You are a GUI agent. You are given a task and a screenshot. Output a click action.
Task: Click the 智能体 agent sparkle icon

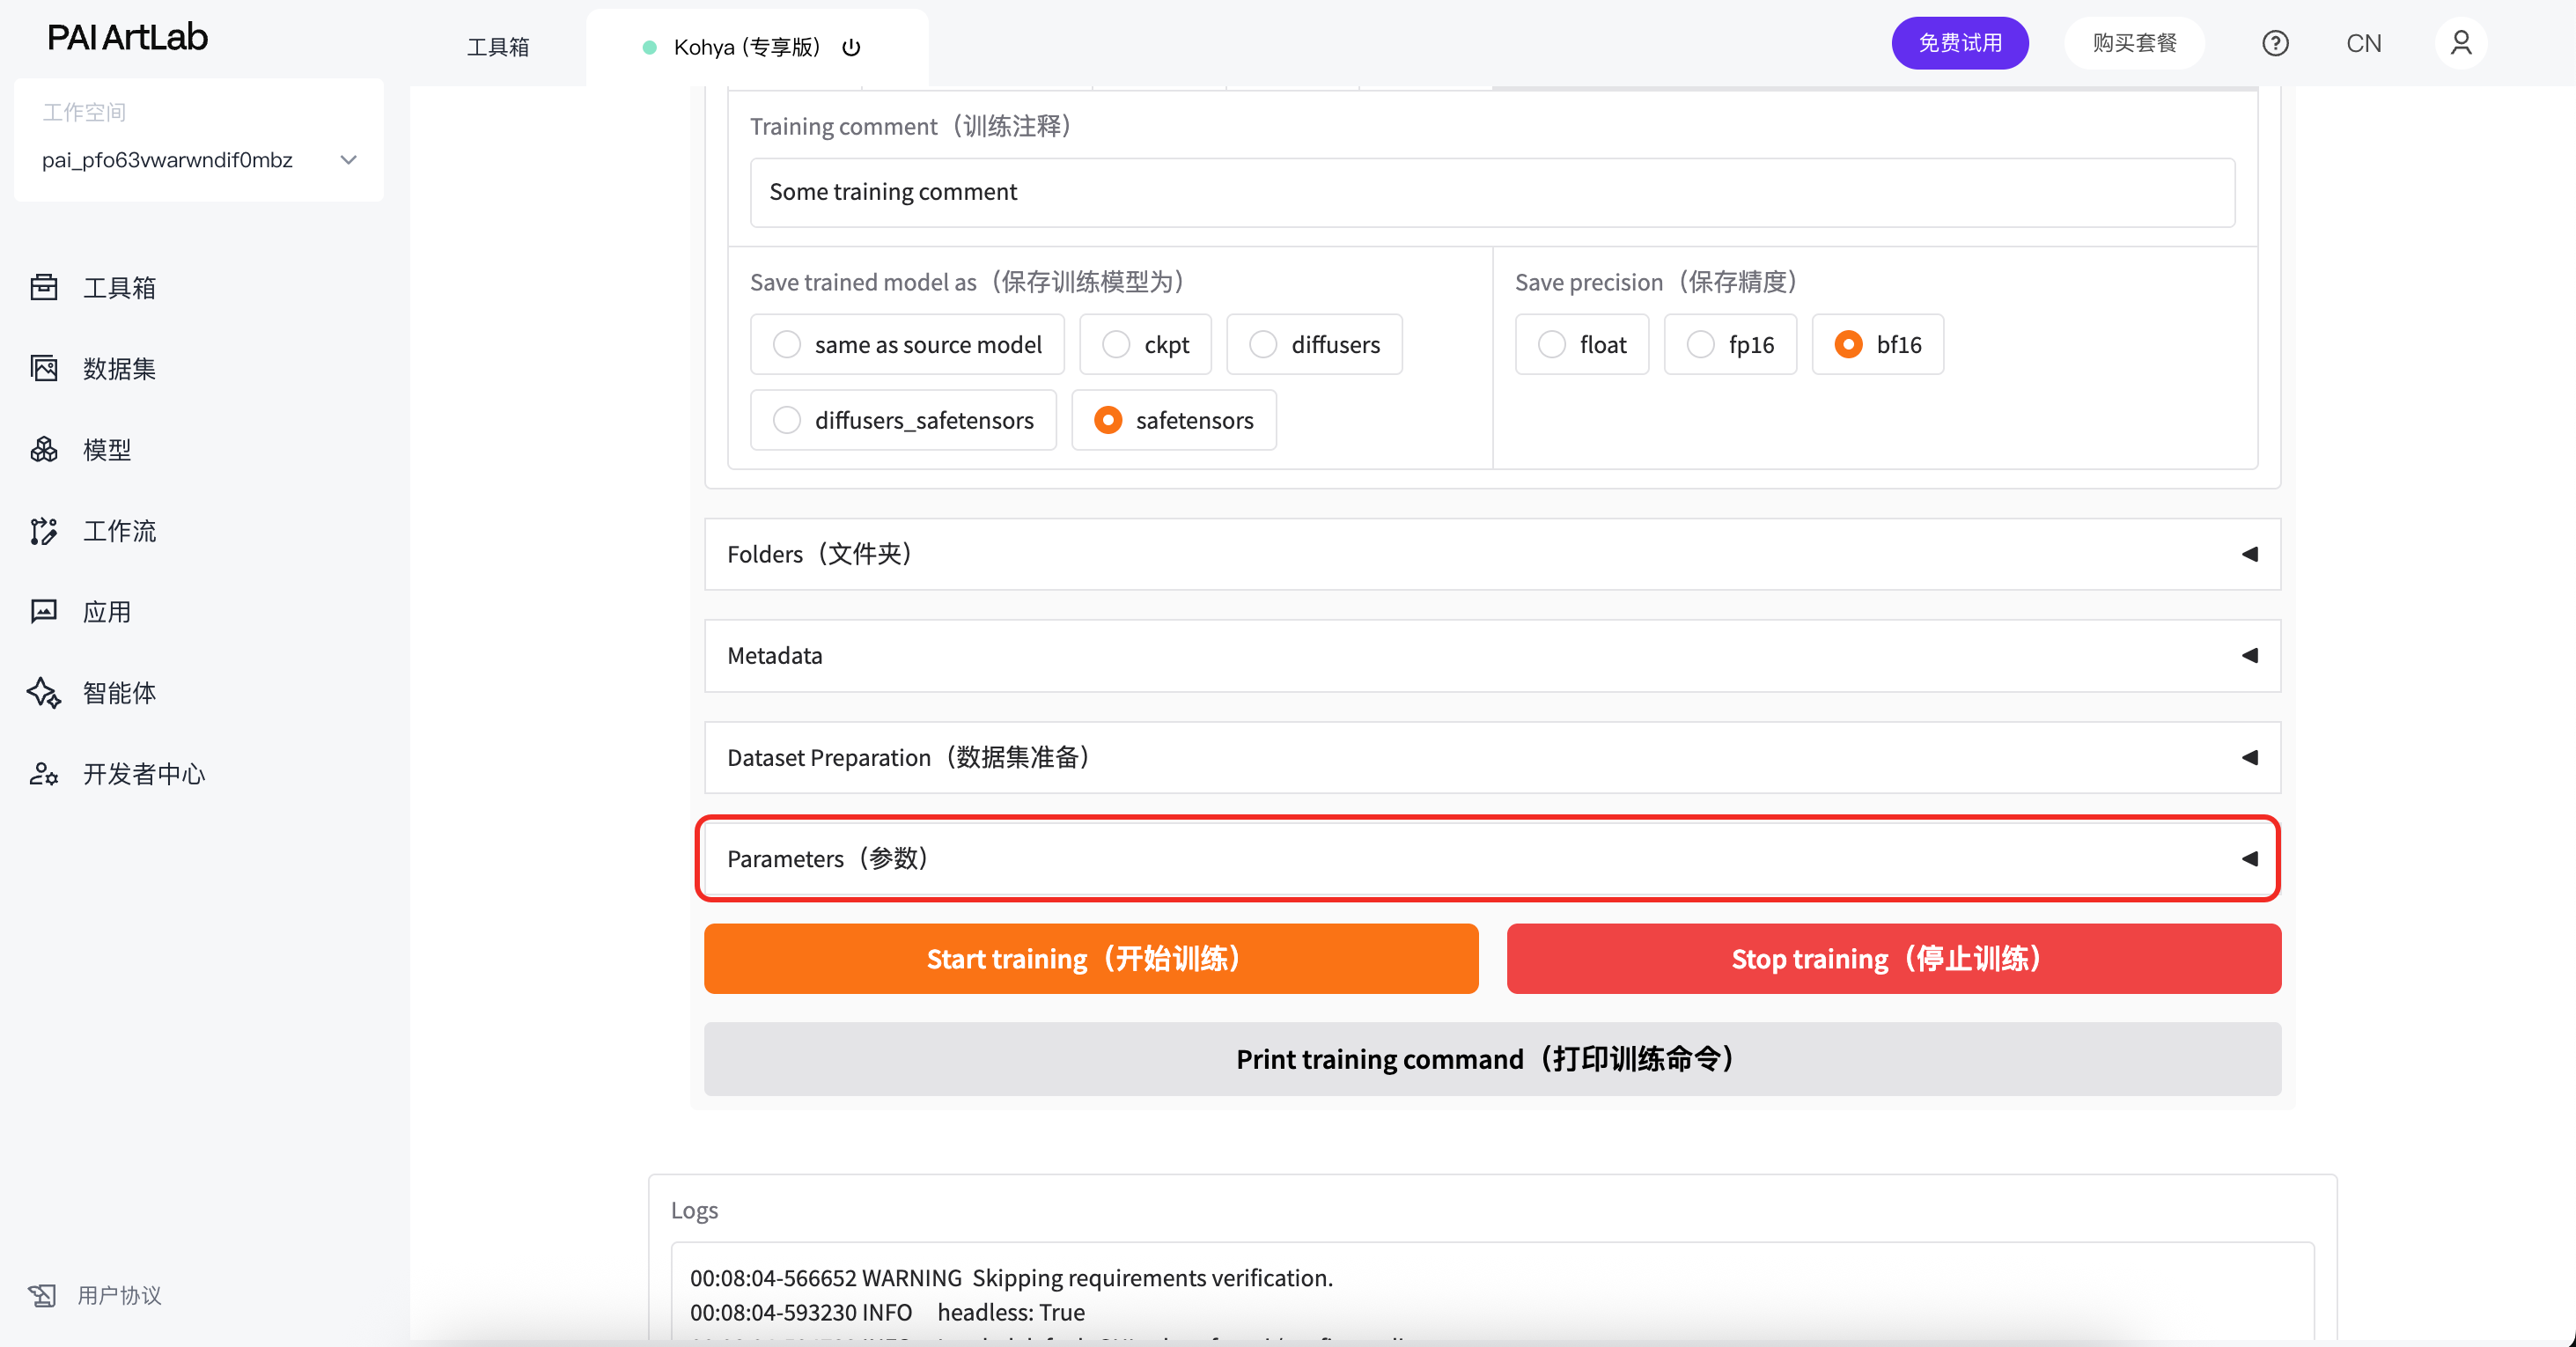tap(44, 692)
